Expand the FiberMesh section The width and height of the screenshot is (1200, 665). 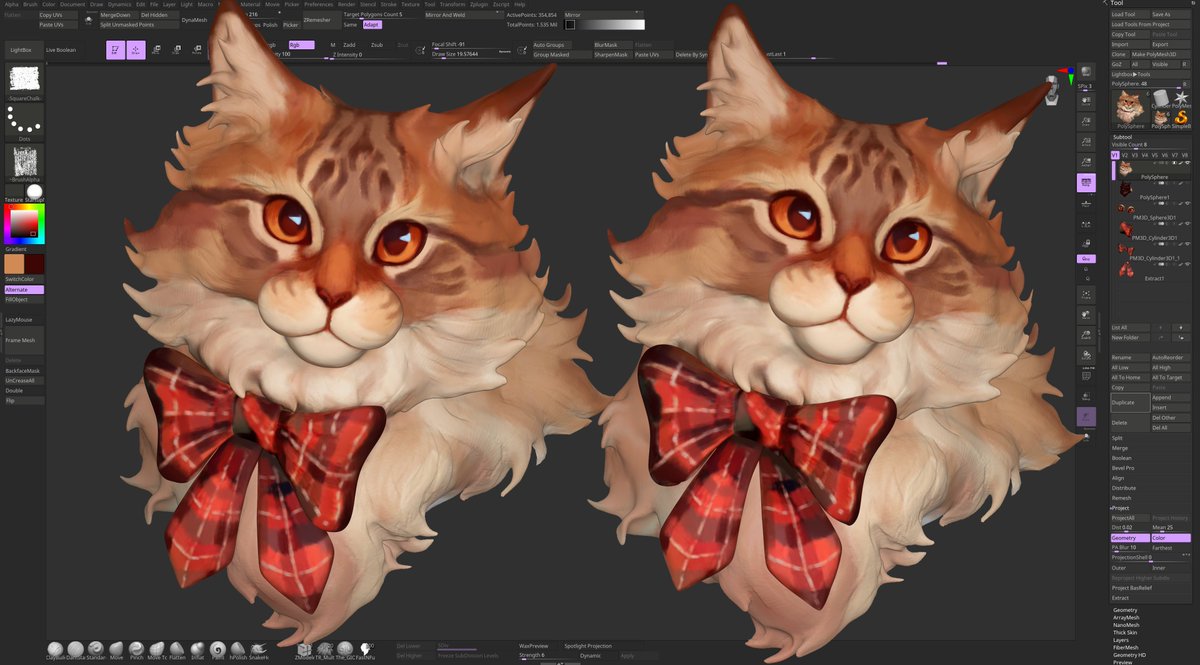click(x=1126, y=647)
